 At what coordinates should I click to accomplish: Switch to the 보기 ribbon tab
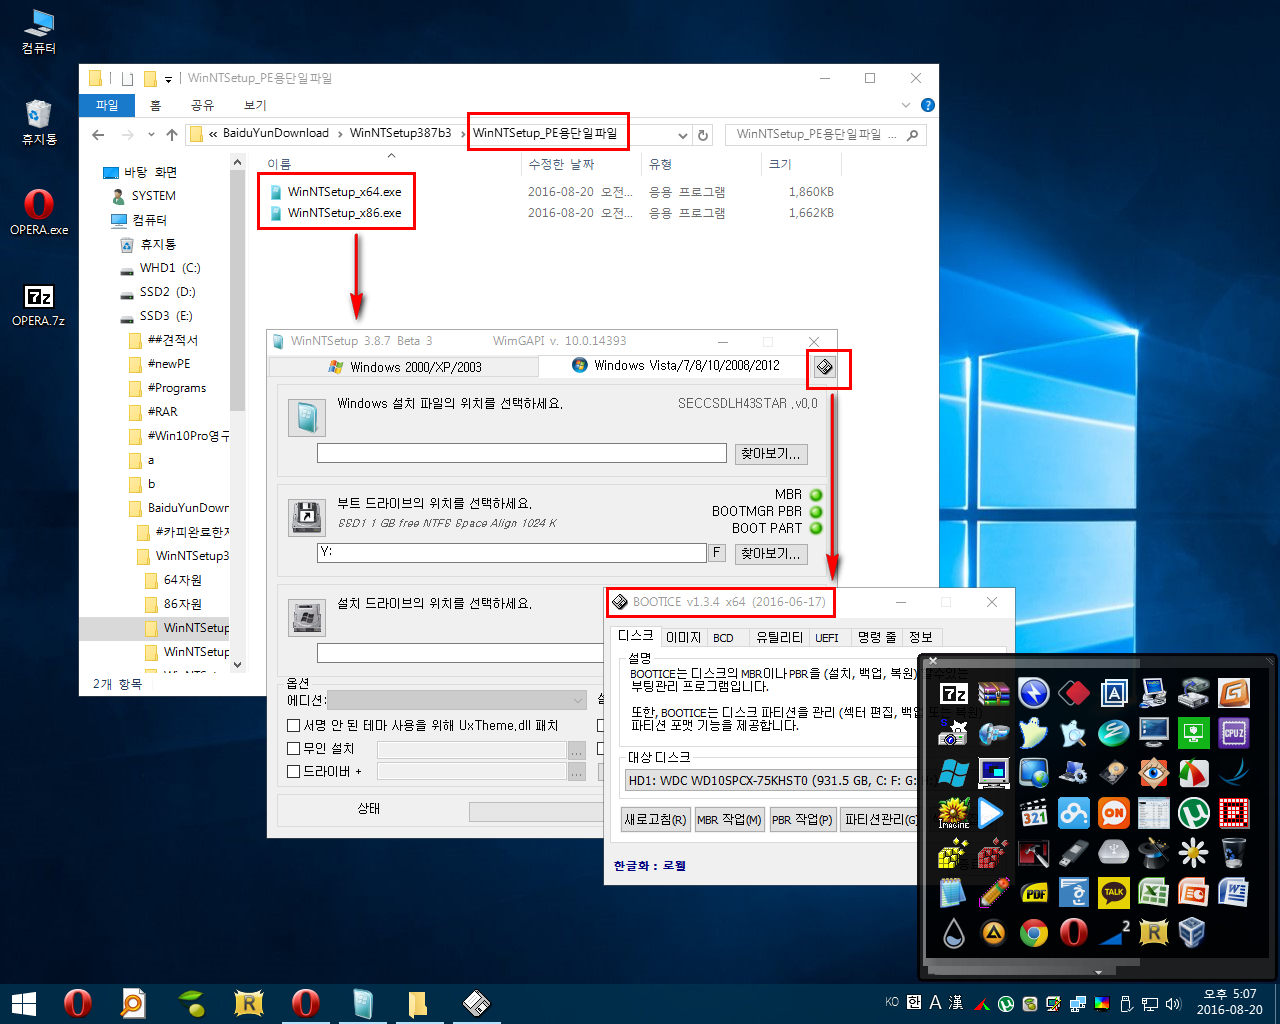pos(255,105)
